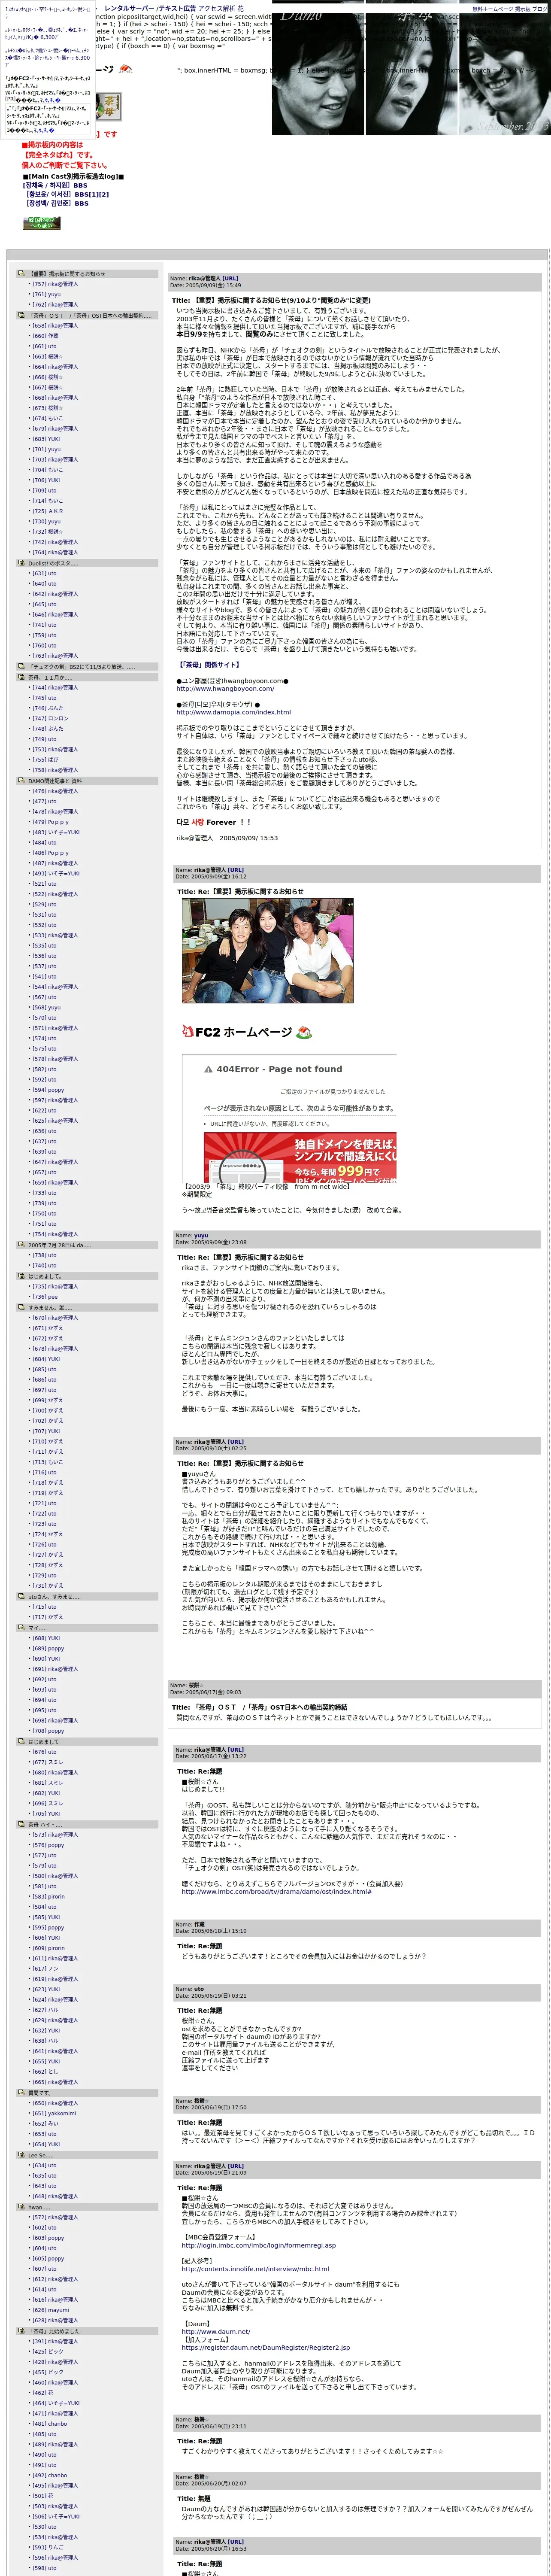Select post [626] mayumi in the tree

tap(50, 2310)
